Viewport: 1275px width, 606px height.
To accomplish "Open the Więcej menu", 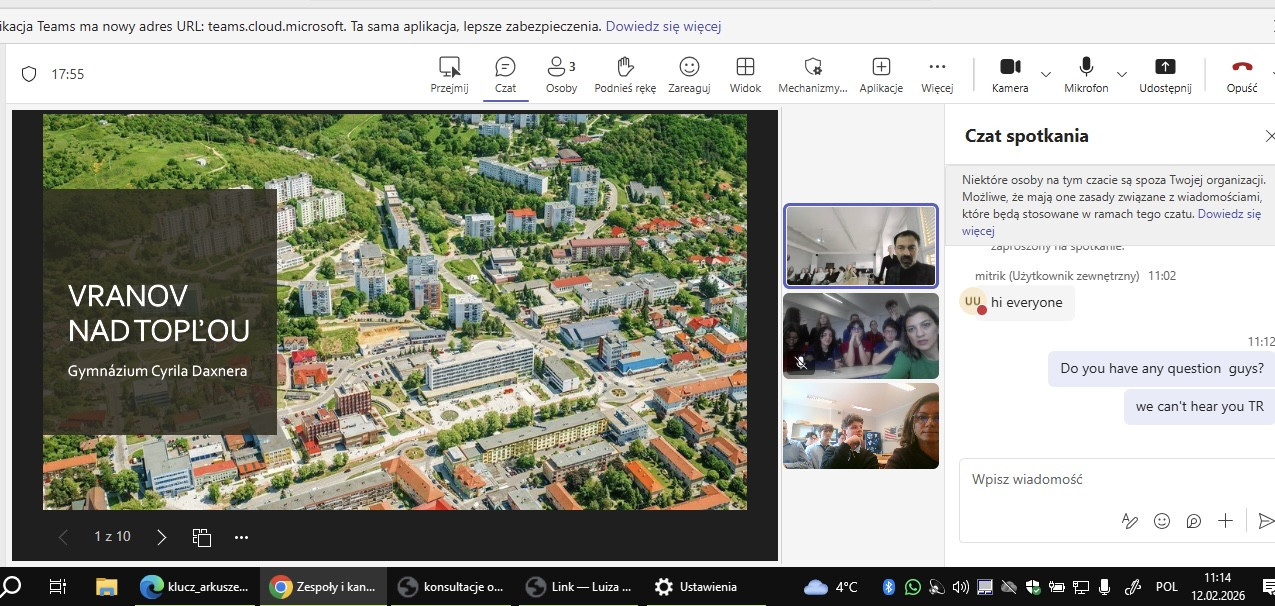I will pos(937,75).
